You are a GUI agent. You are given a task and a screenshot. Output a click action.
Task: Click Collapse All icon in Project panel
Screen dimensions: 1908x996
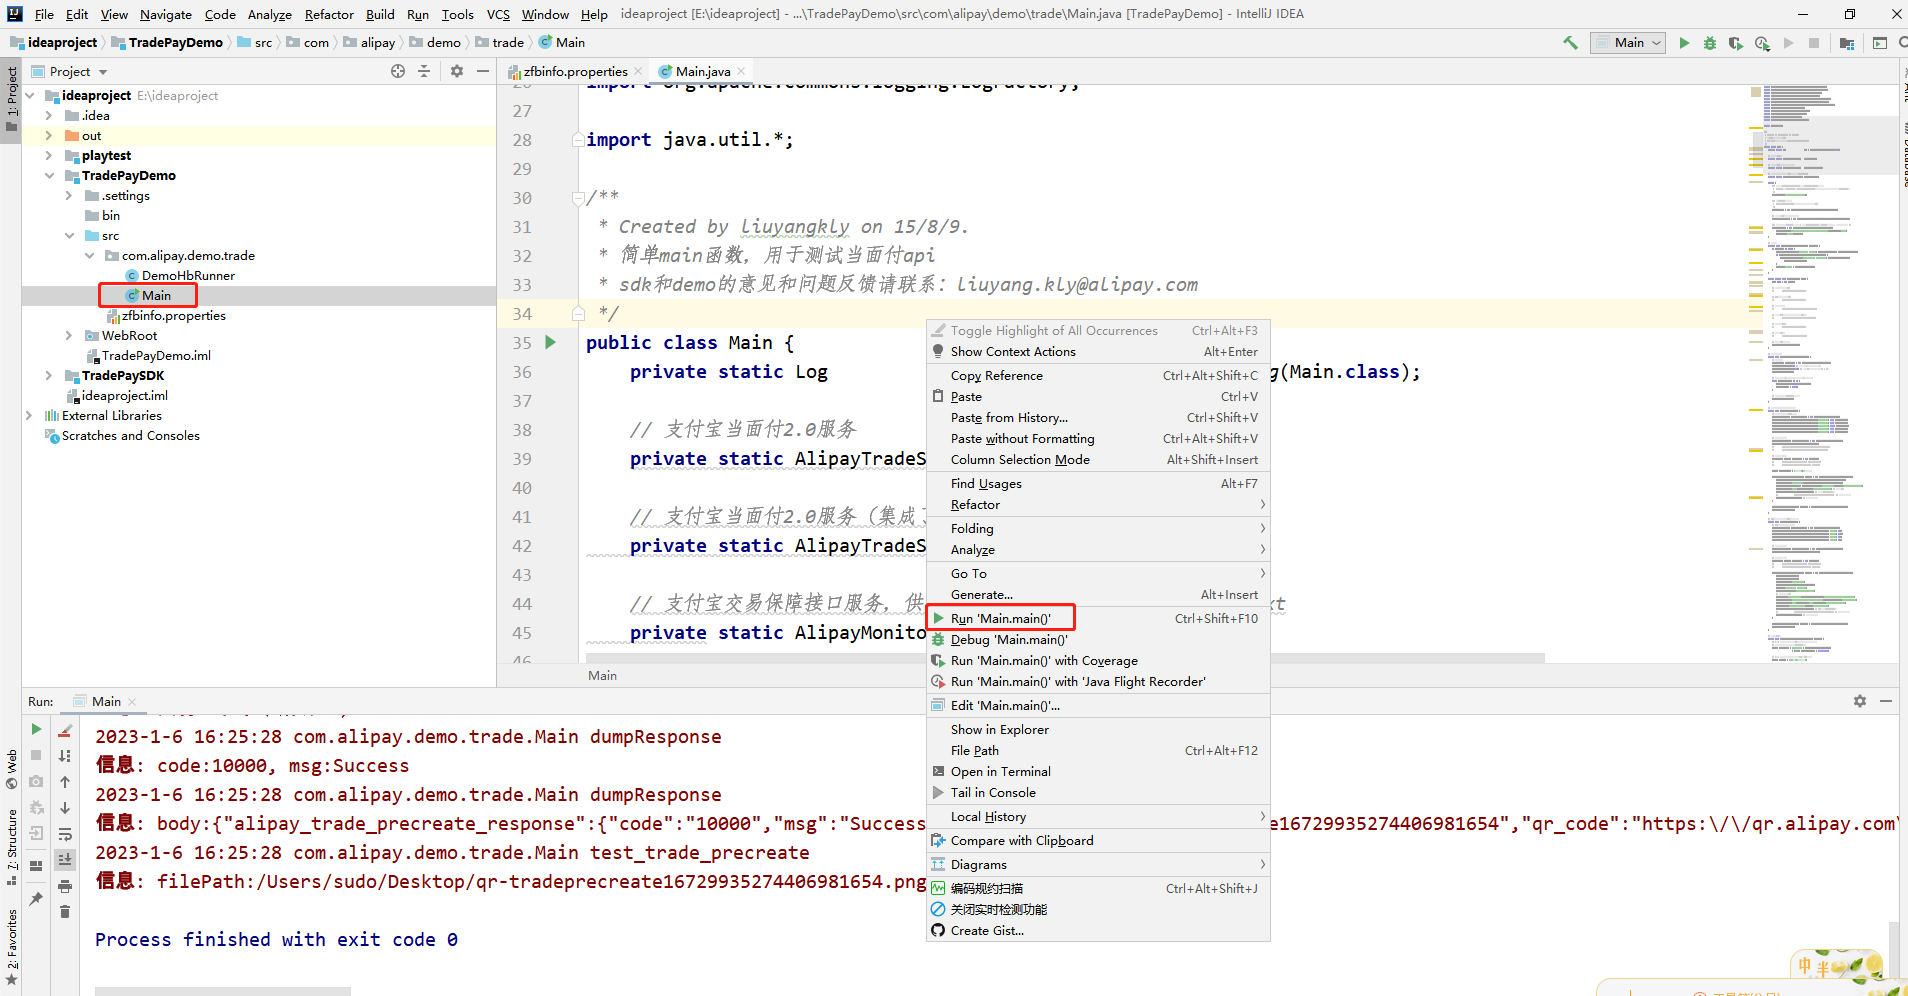[x=424, y=71]
